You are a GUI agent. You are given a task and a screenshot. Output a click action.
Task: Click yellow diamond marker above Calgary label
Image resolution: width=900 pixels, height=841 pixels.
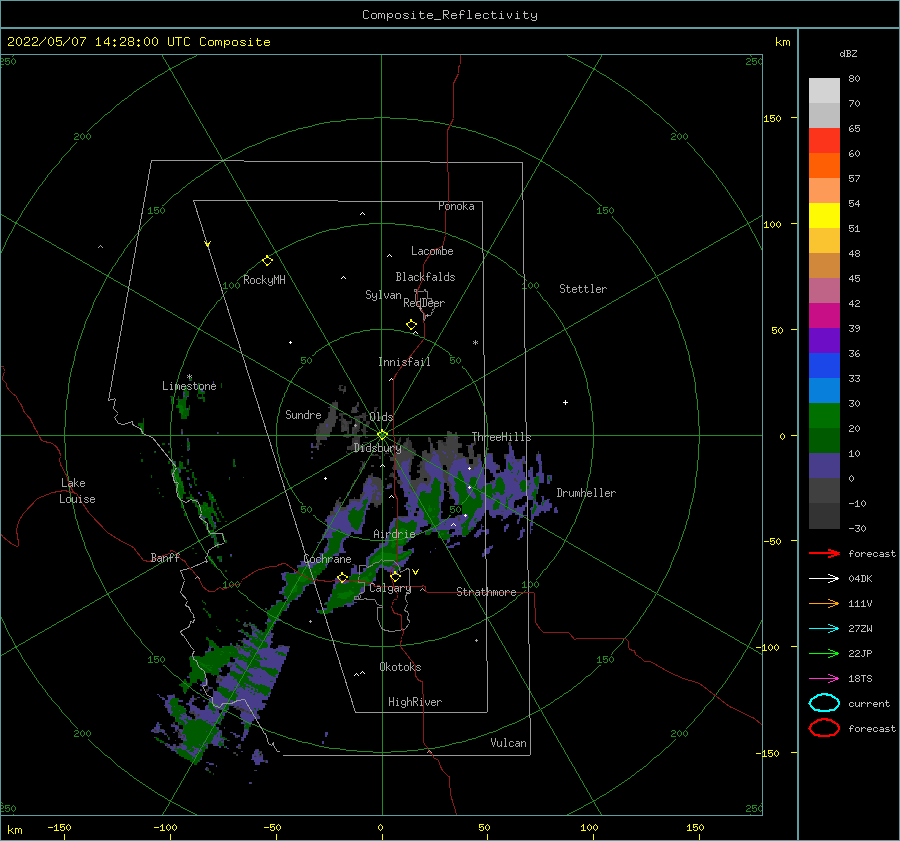coord(395,576)
